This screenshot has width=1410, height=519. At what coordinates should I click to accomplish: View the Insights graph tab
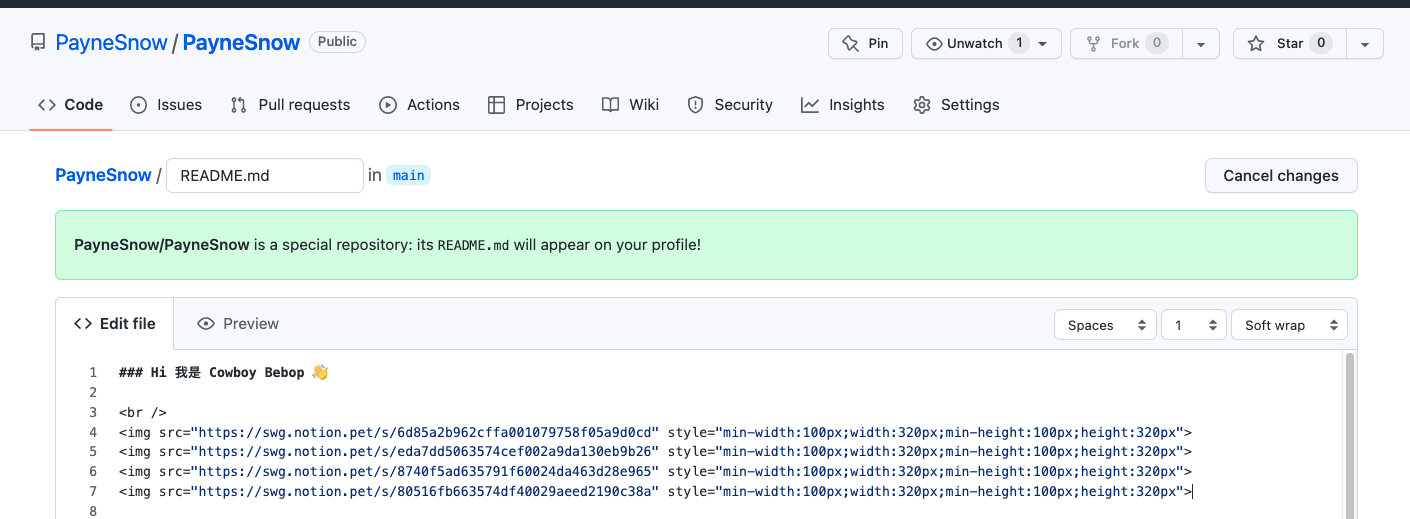click(x=843, y=105)
